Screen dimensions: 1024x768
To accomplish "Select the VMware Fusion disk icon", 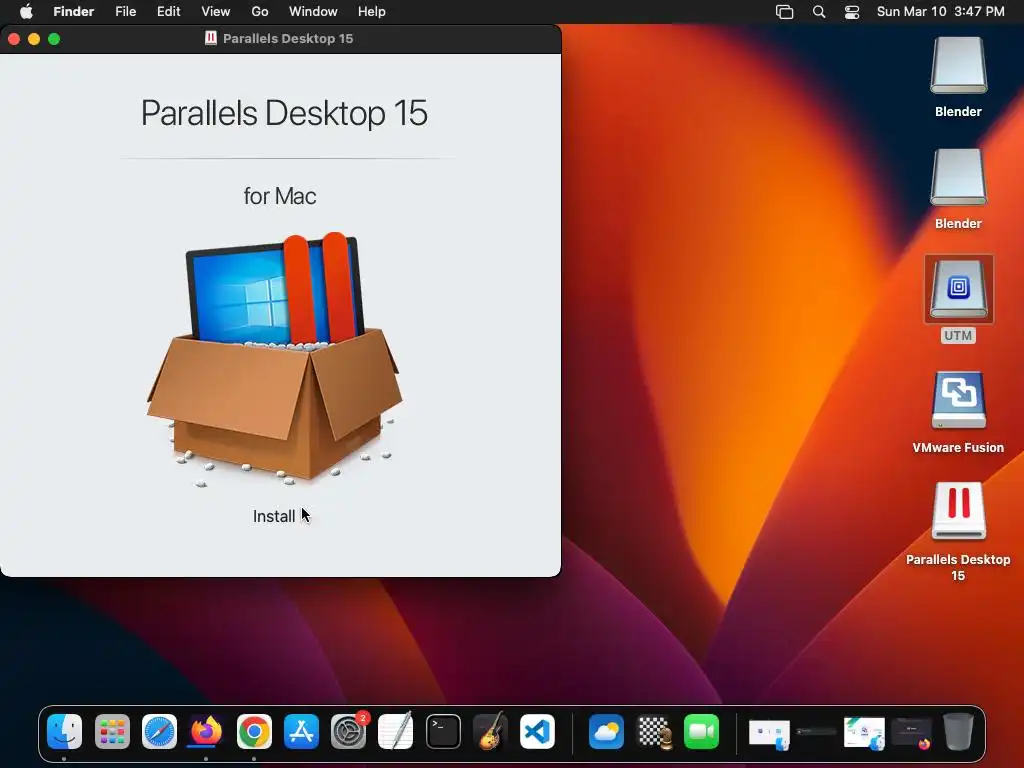I will [x=958, y=400].
